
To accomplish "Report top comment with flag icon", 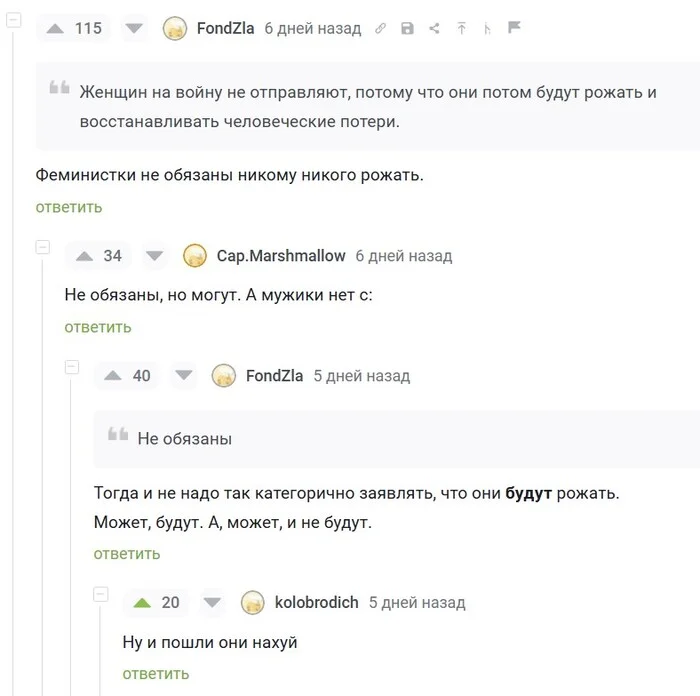I will coord(514,27).
